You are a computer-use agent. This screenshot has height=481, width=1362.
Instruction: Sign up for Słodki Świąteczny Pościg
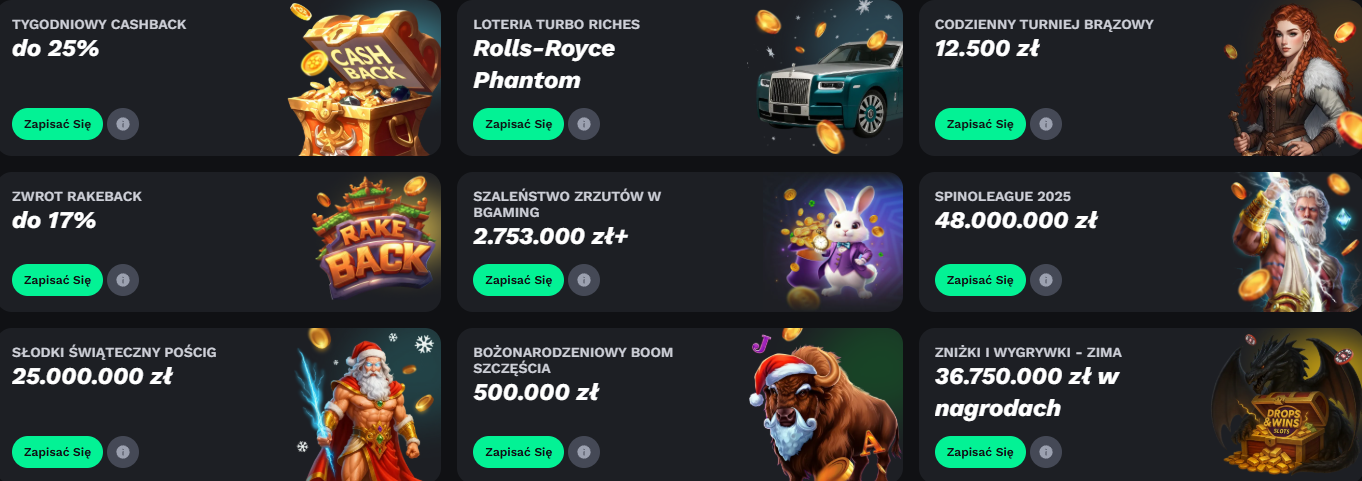57,452
